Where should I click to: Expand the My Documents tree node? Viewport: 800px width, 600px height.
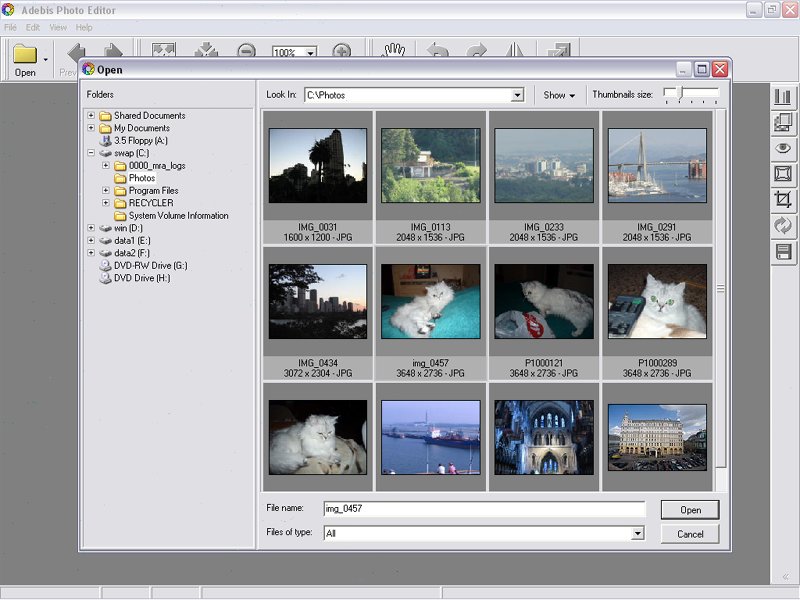(92, 128)
